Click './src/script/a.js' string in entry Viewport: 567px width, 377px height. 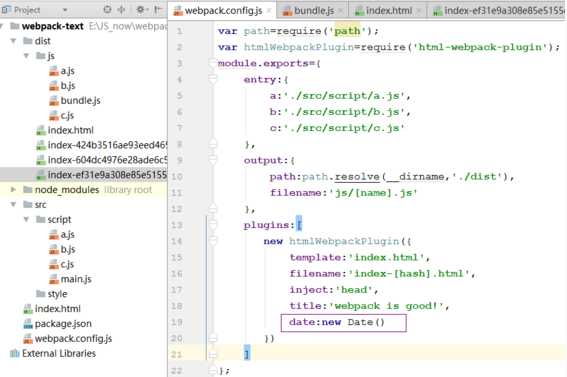click(x=344, y=96)
